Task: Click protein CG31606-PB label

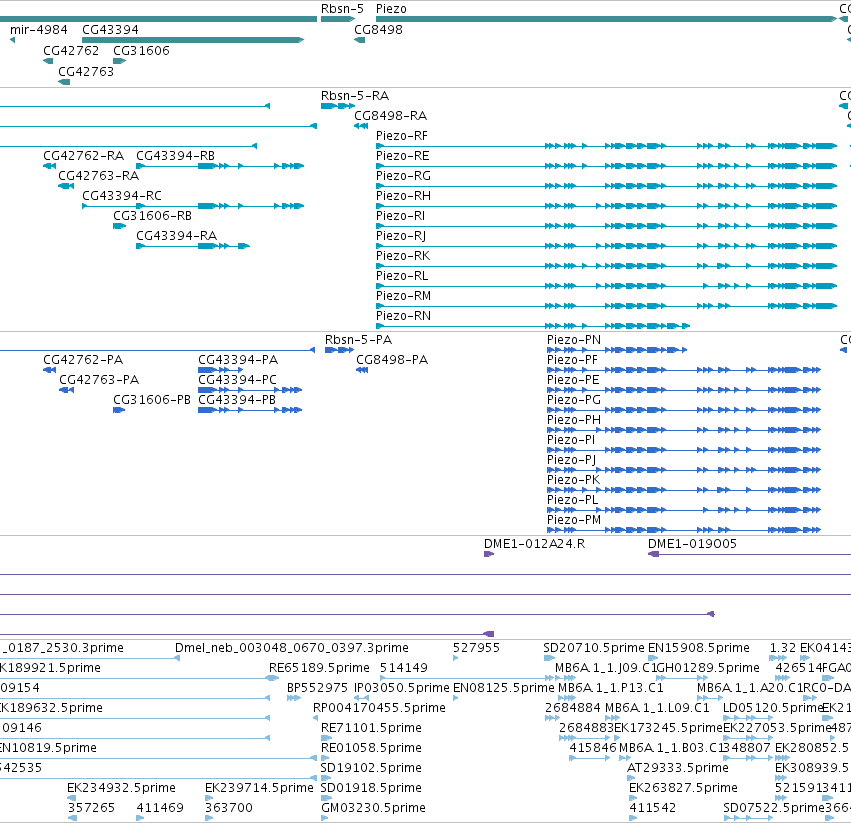Action: pos(152,401)
